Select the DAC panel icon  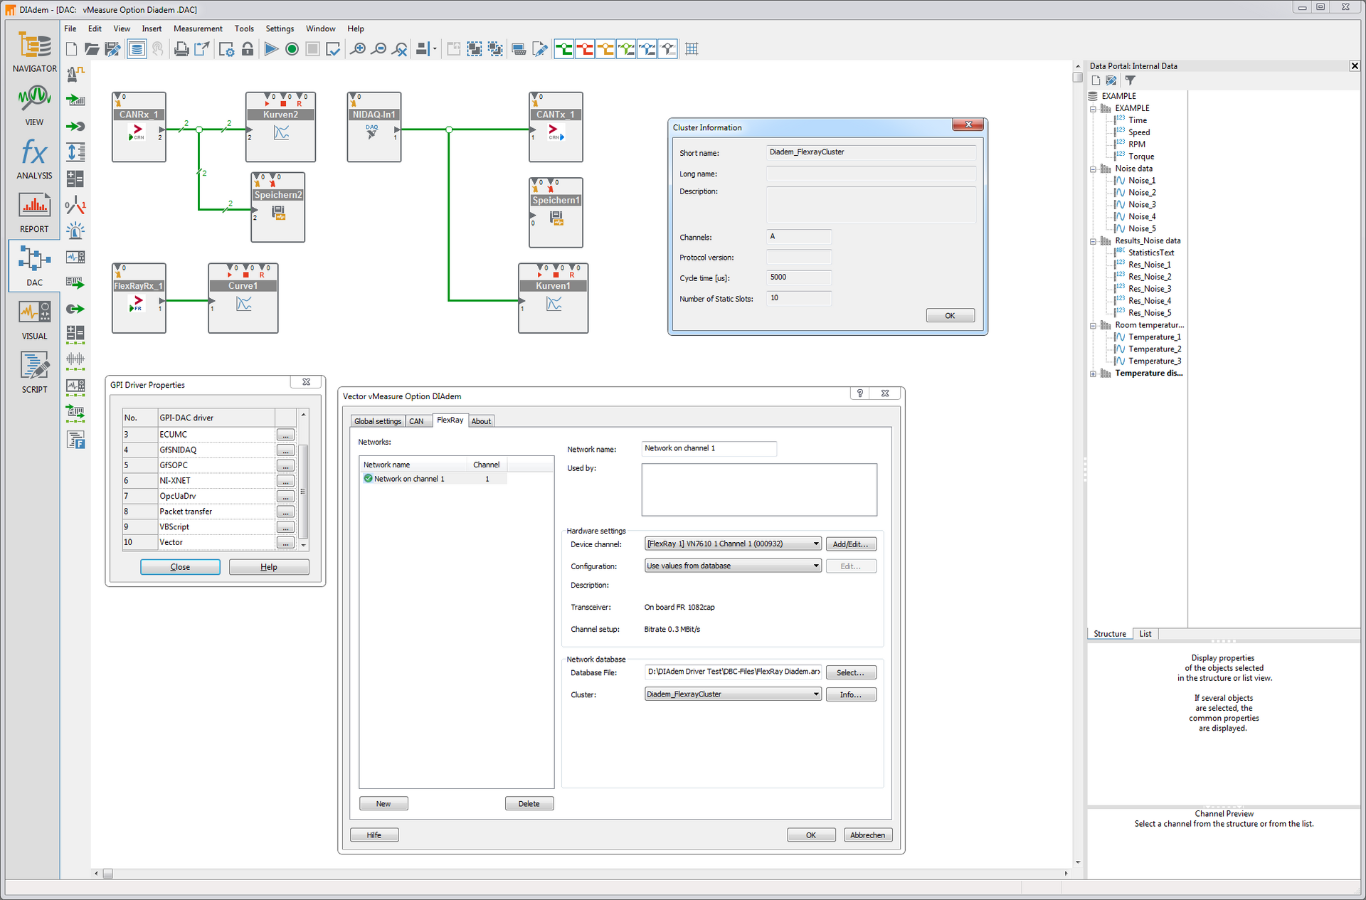coord(34,266)
